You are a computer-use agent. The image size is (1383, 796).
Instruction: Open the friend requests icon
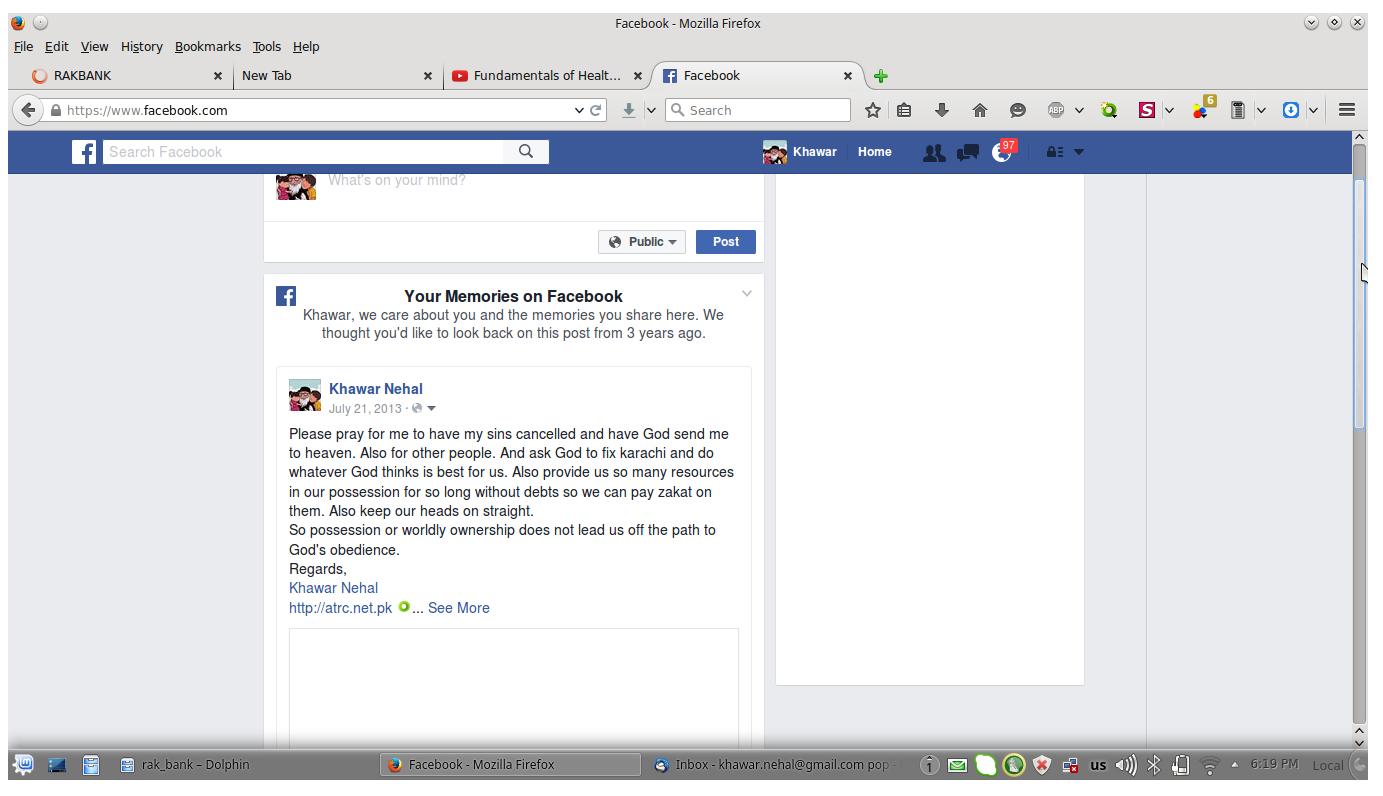click(933, 152)
